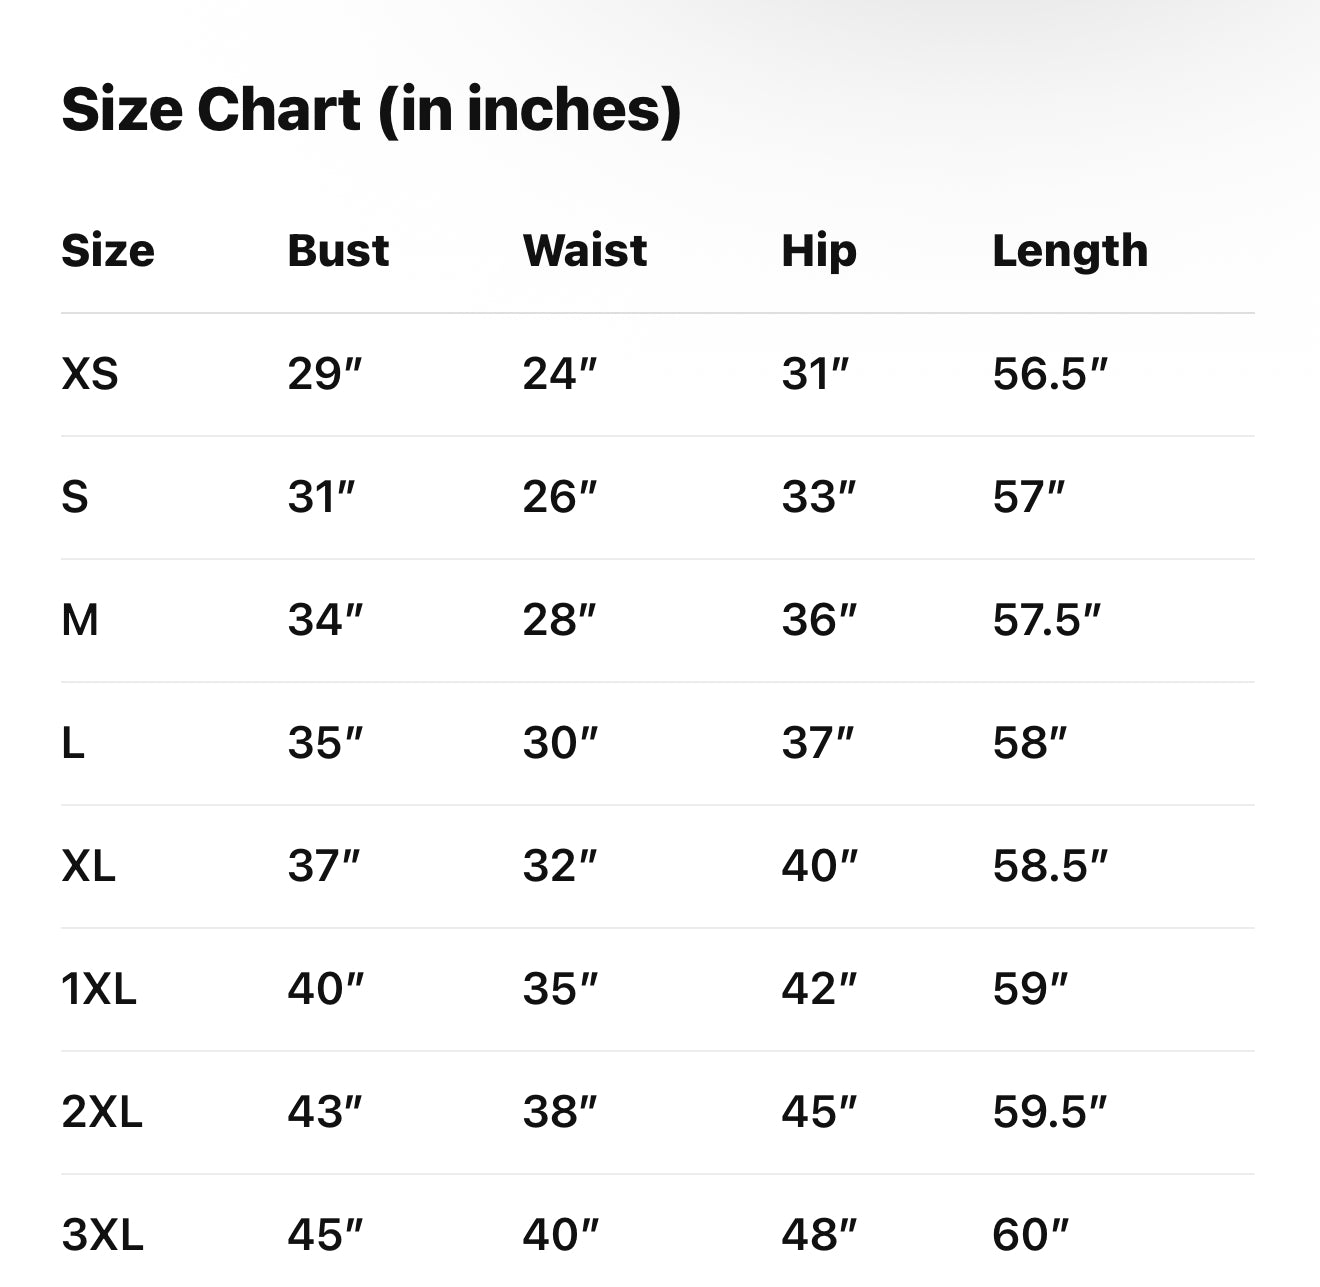Select the 58″ length value for L
Image resolution: width=1320 pixels, height=1287 pixels.
click(x=1030, y=743)
